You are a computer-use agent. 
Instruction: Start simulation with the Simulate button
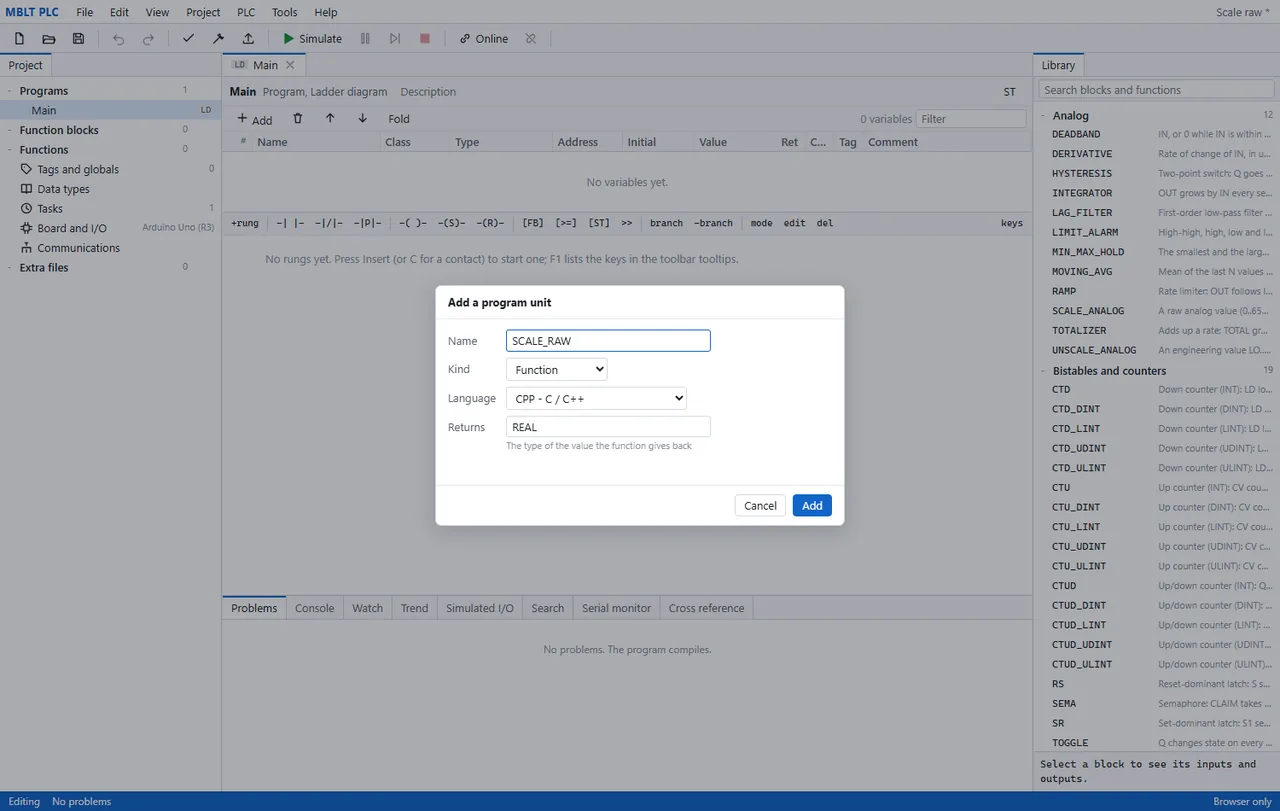pos(312,39)
